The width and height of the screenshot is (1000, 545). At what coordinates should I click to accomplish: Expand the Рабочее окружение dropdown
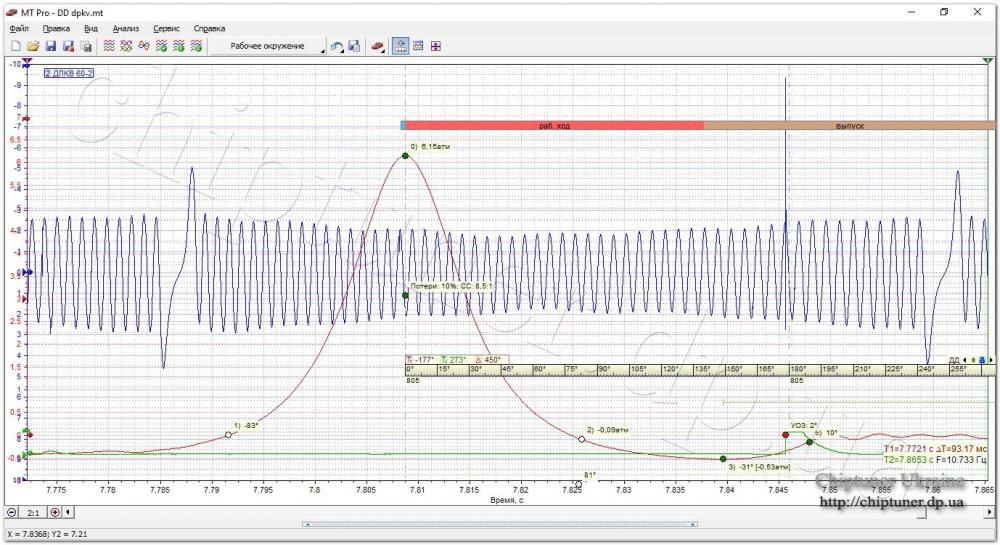323,50
